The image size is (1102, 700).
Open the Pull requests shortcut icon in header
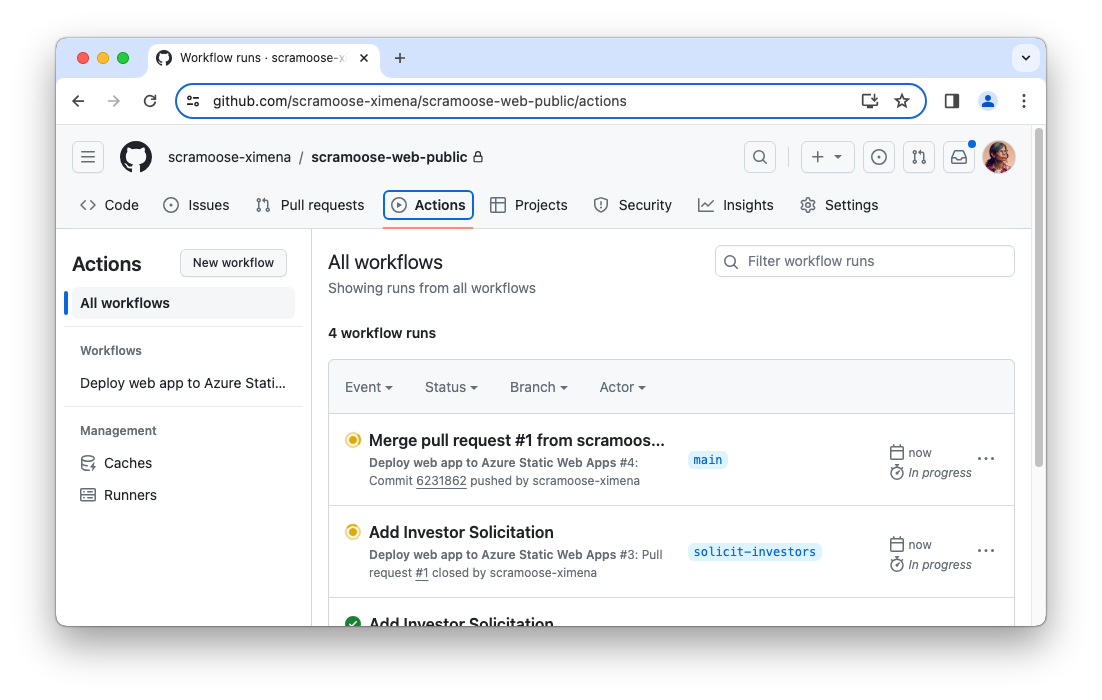pyautogui.click(x=919, y=157)
